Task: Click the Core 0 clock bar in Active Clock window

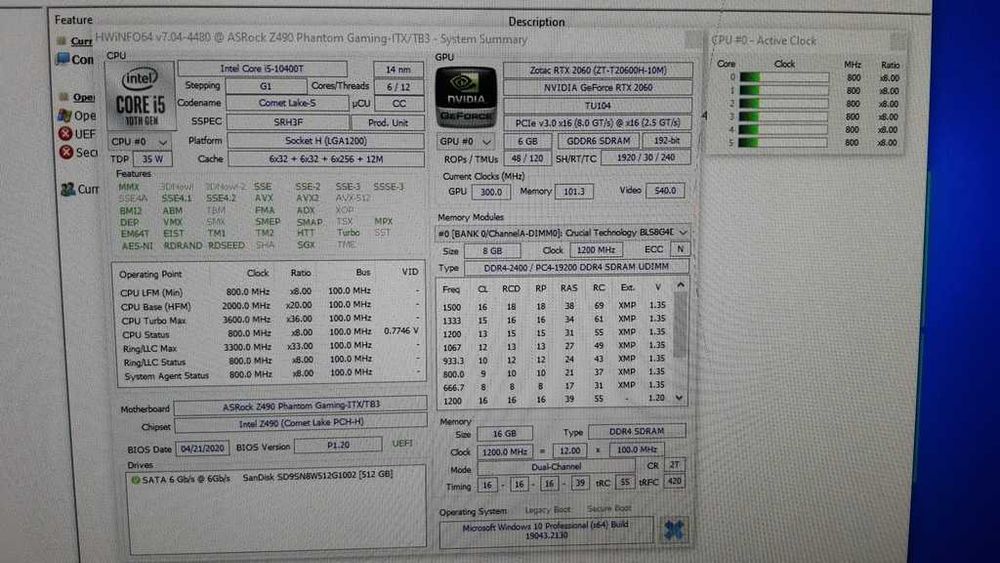Action: 784,77
